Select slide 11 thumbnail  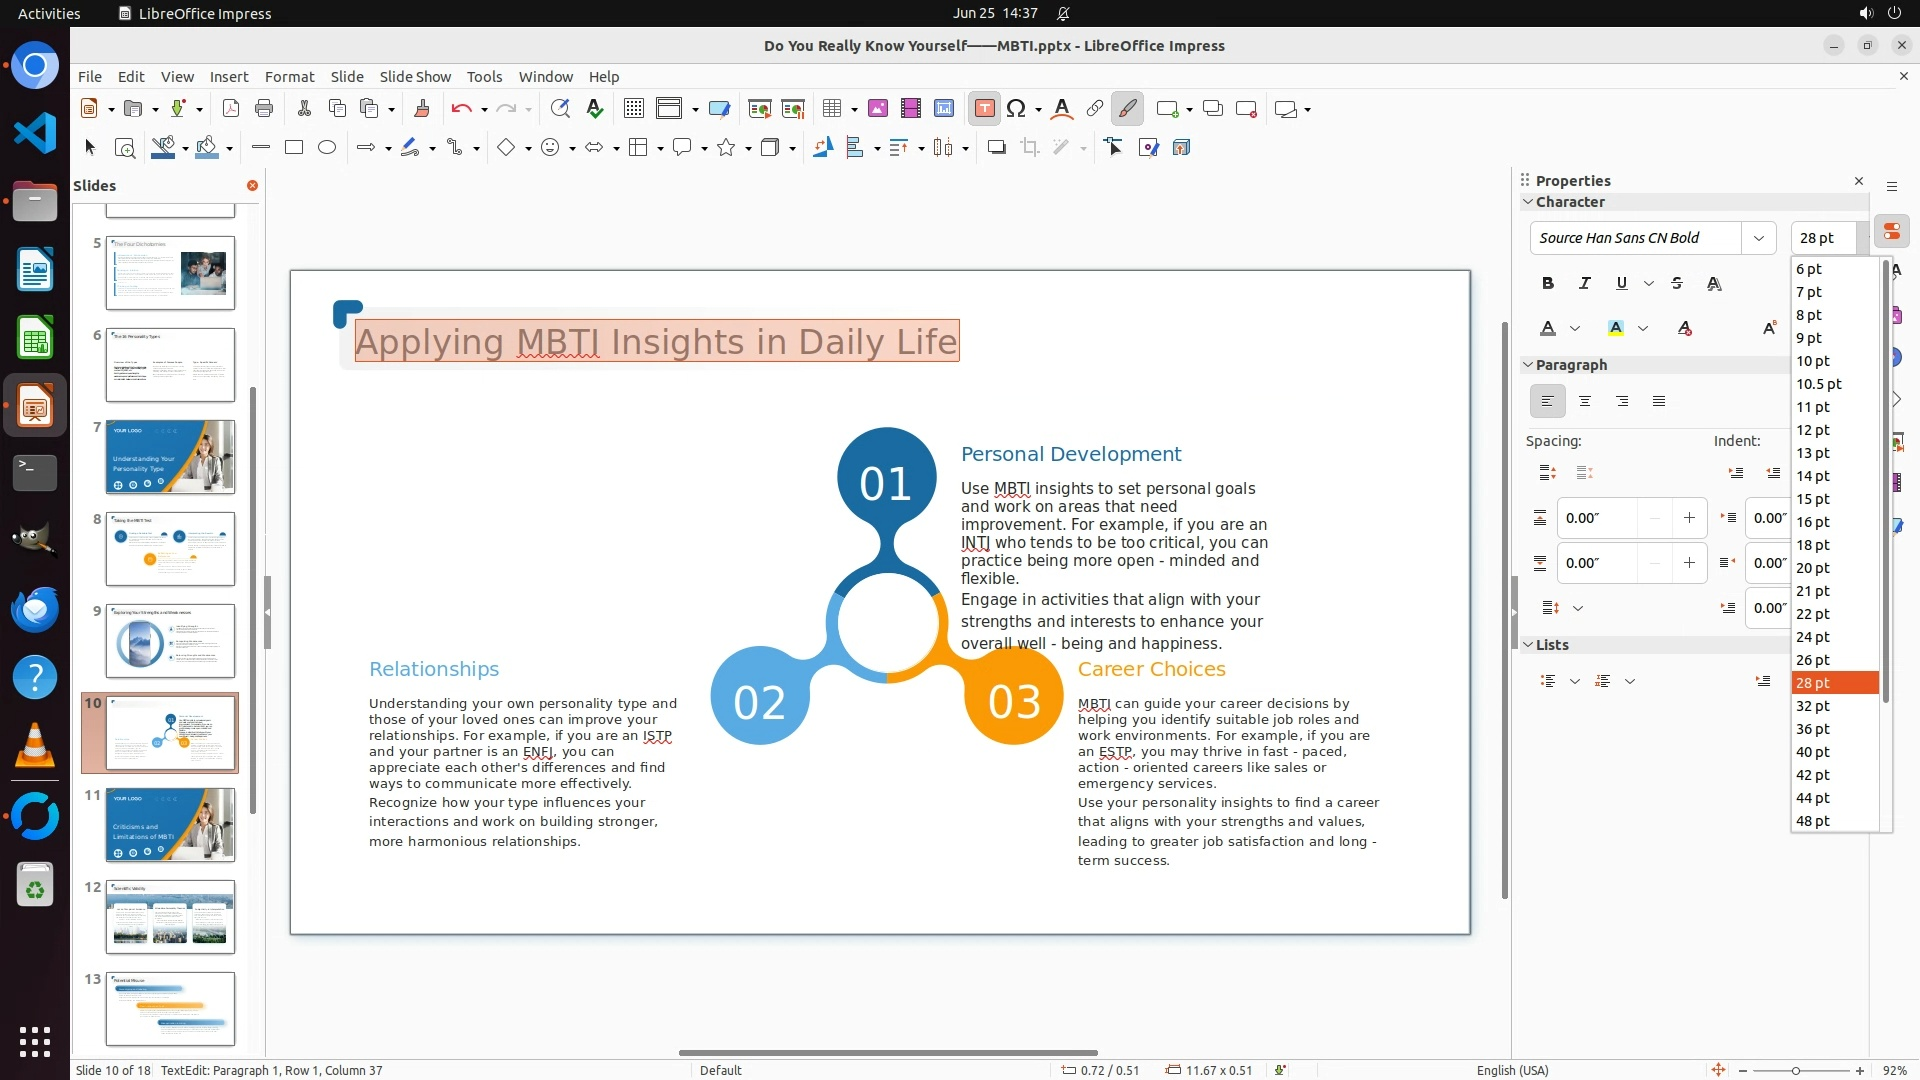tap(170, 825)
